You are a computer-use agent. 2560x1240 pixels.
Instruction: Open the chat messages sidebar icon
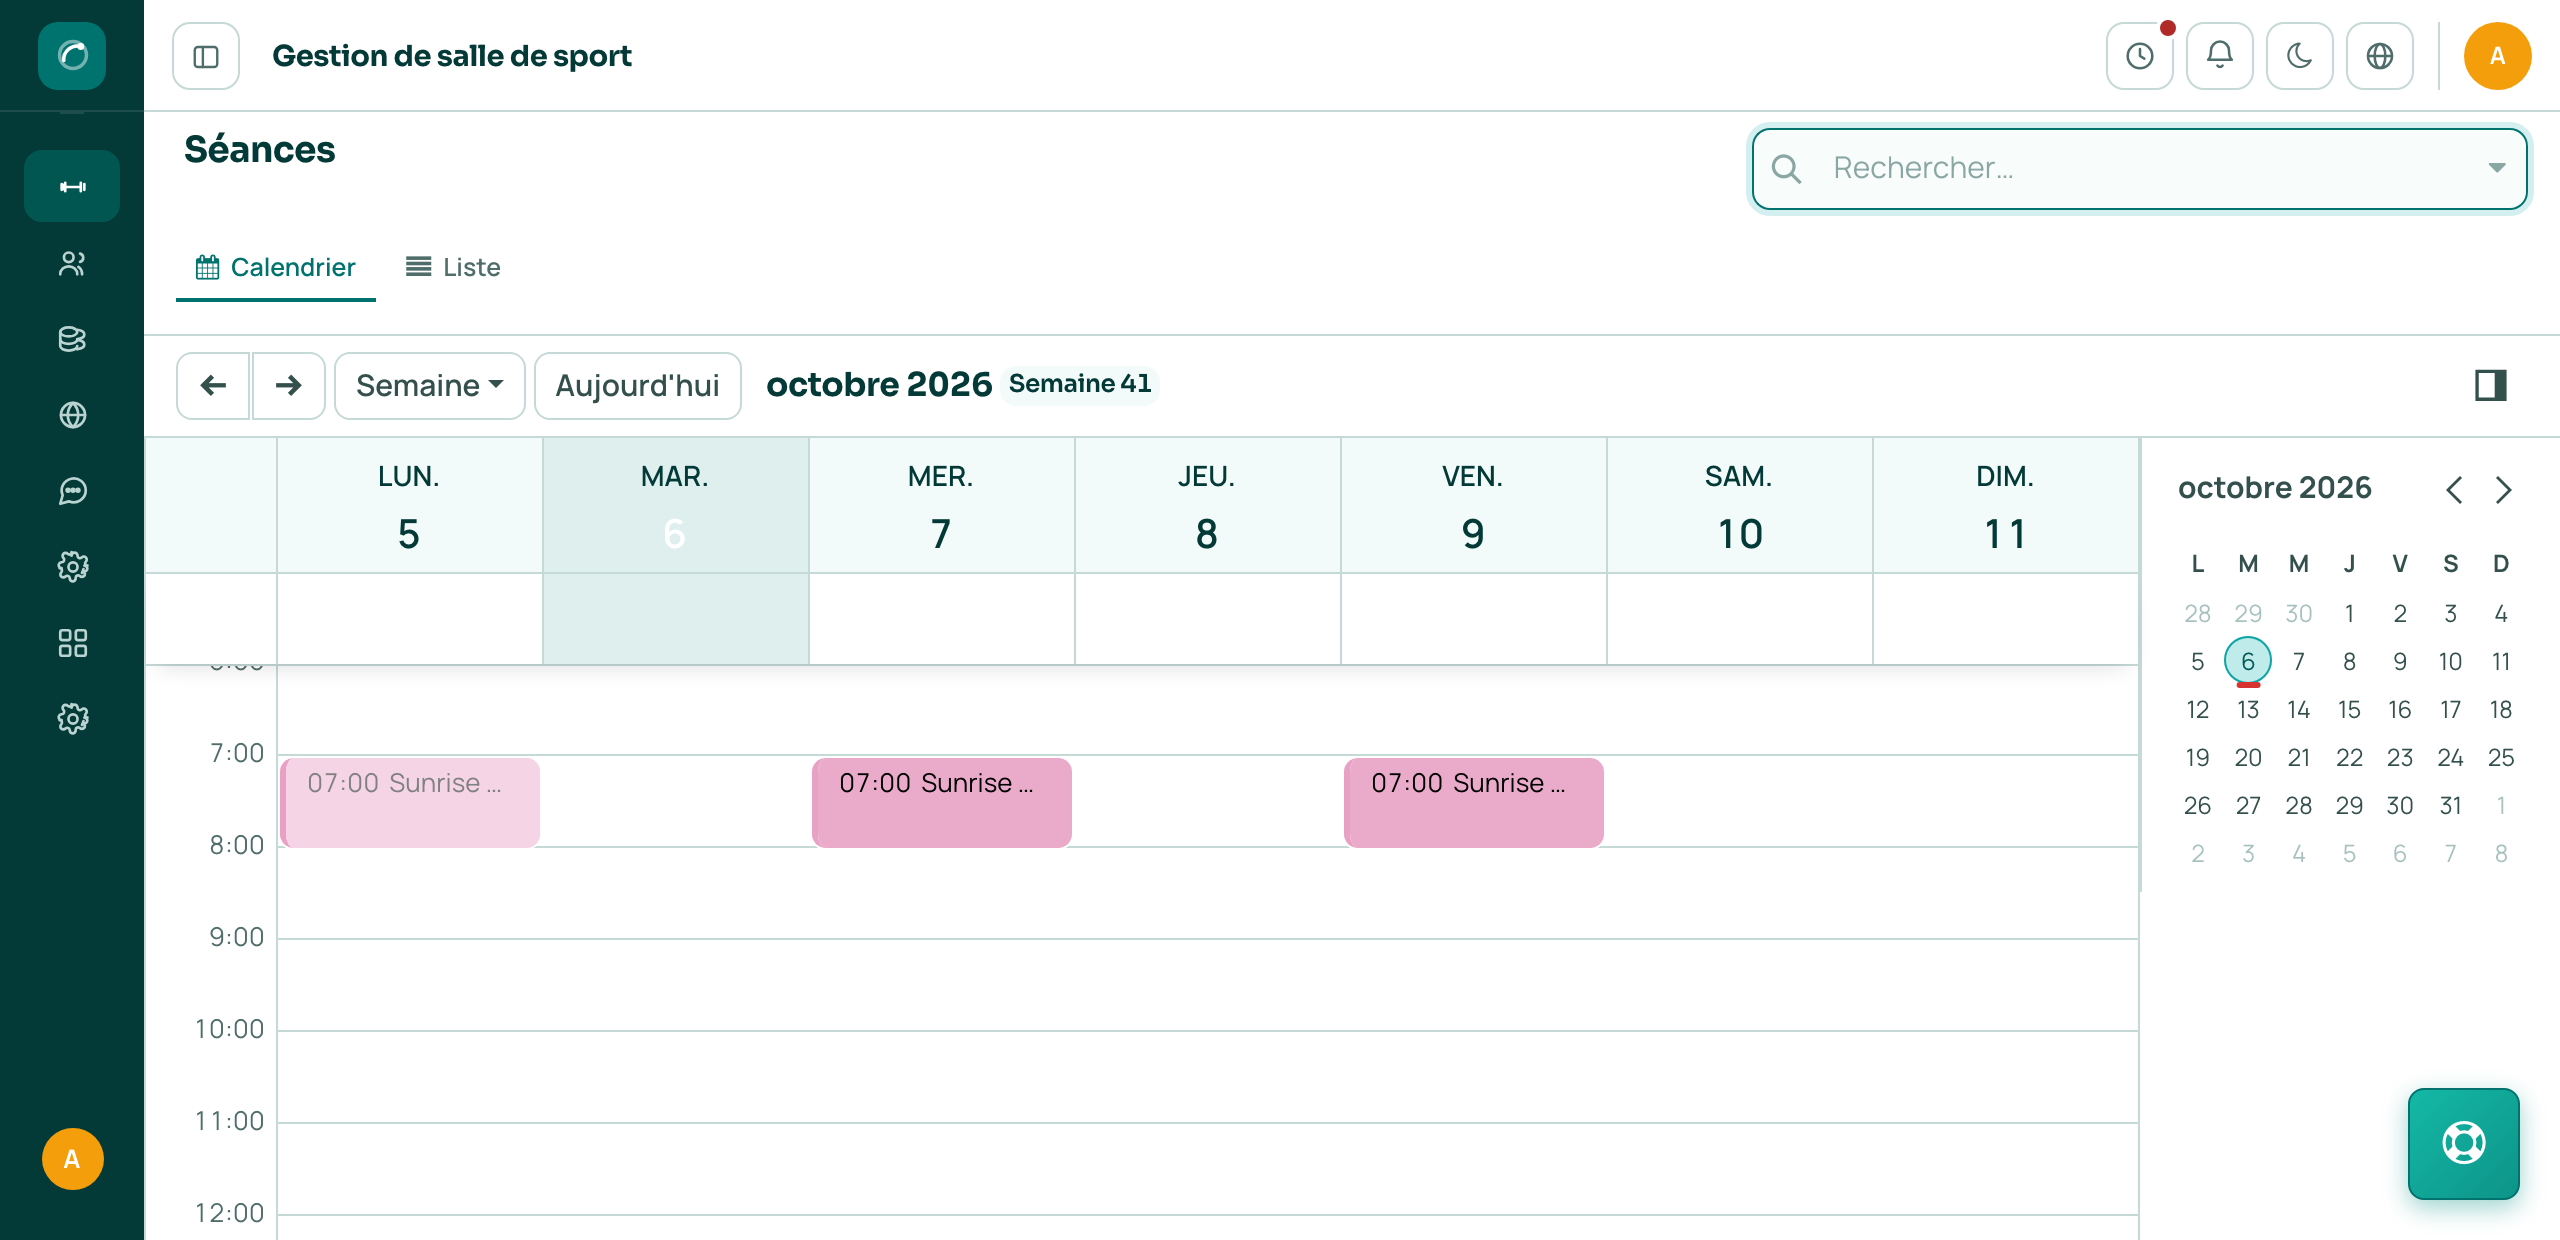click(72, 491)
